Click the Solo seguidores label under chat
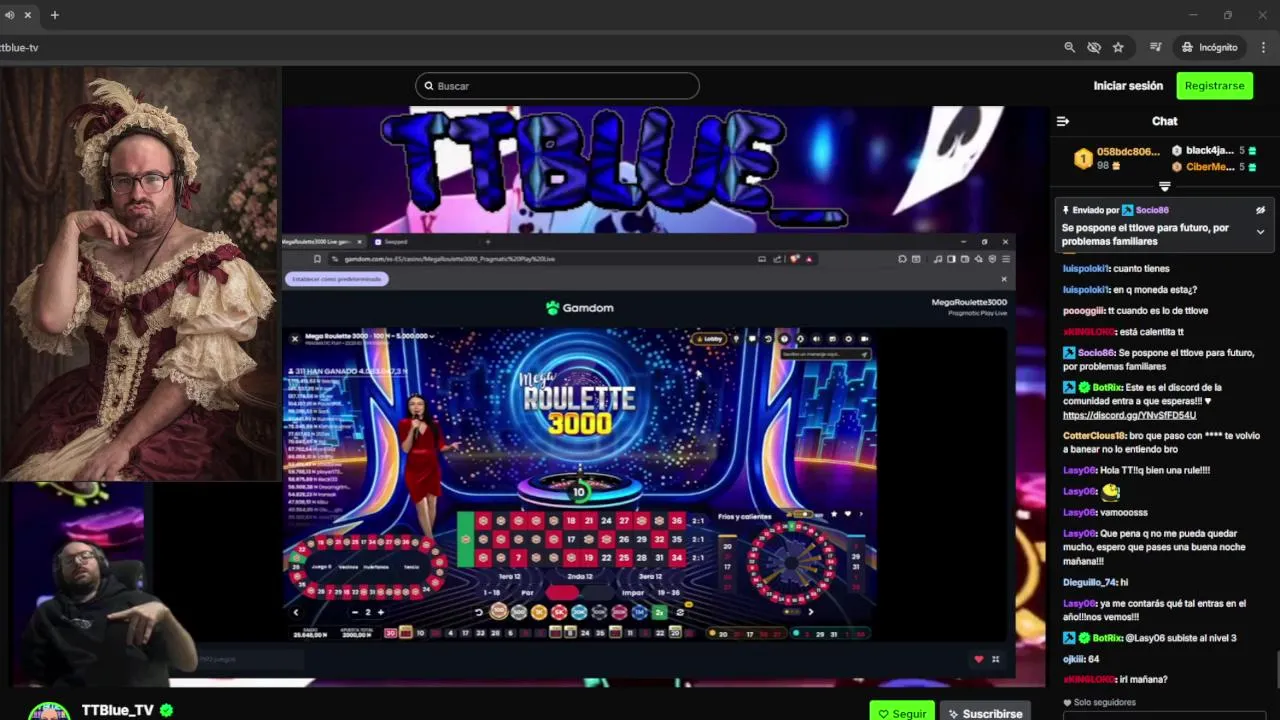The image size is (1280, 720). [x=1104, y=703]
